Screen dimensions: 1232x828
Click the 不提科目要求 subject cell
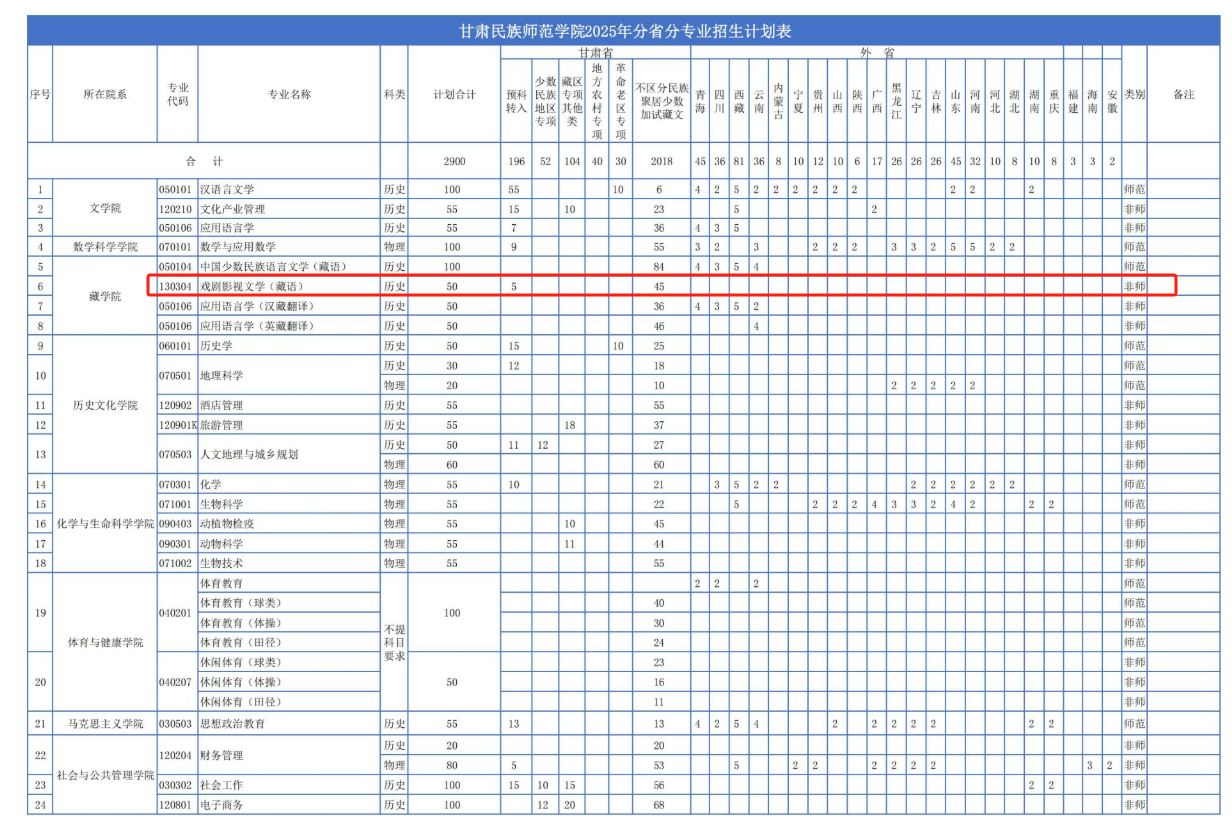[x=394, y=642]
